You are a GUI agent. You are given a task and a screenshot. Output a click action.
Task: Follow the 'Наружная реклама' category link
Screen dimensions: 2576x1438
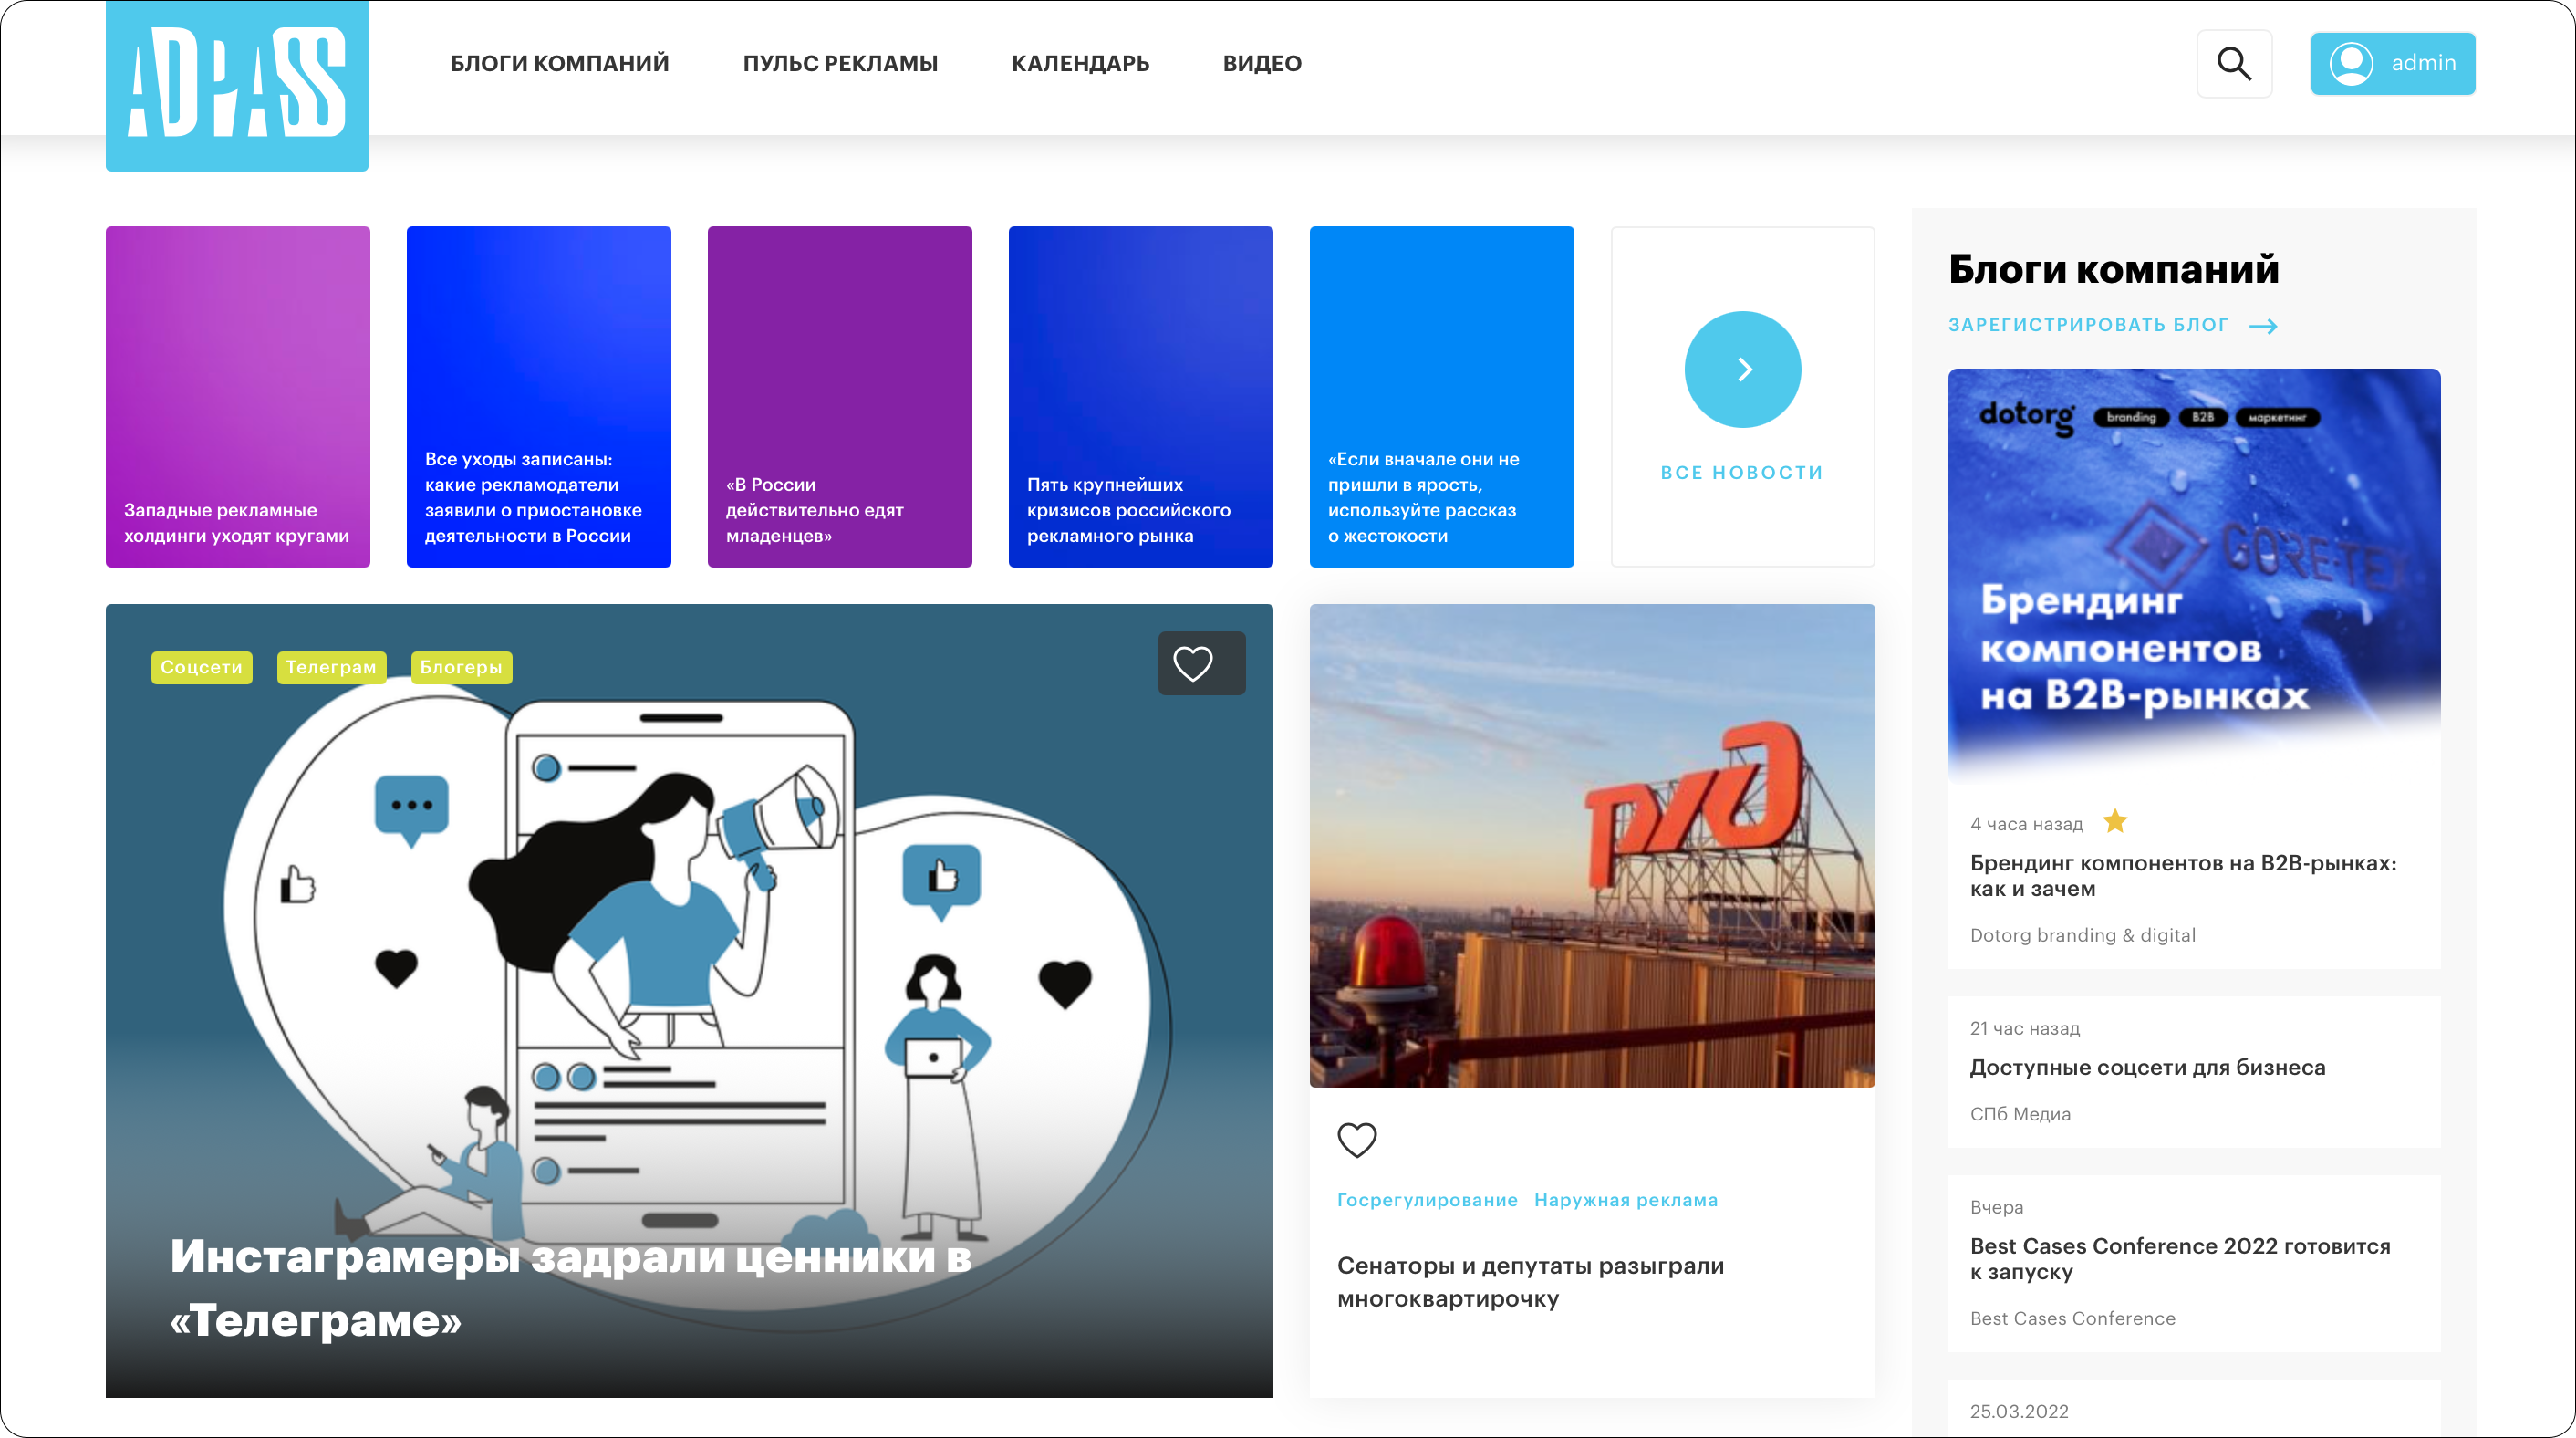(1625, 1200)
